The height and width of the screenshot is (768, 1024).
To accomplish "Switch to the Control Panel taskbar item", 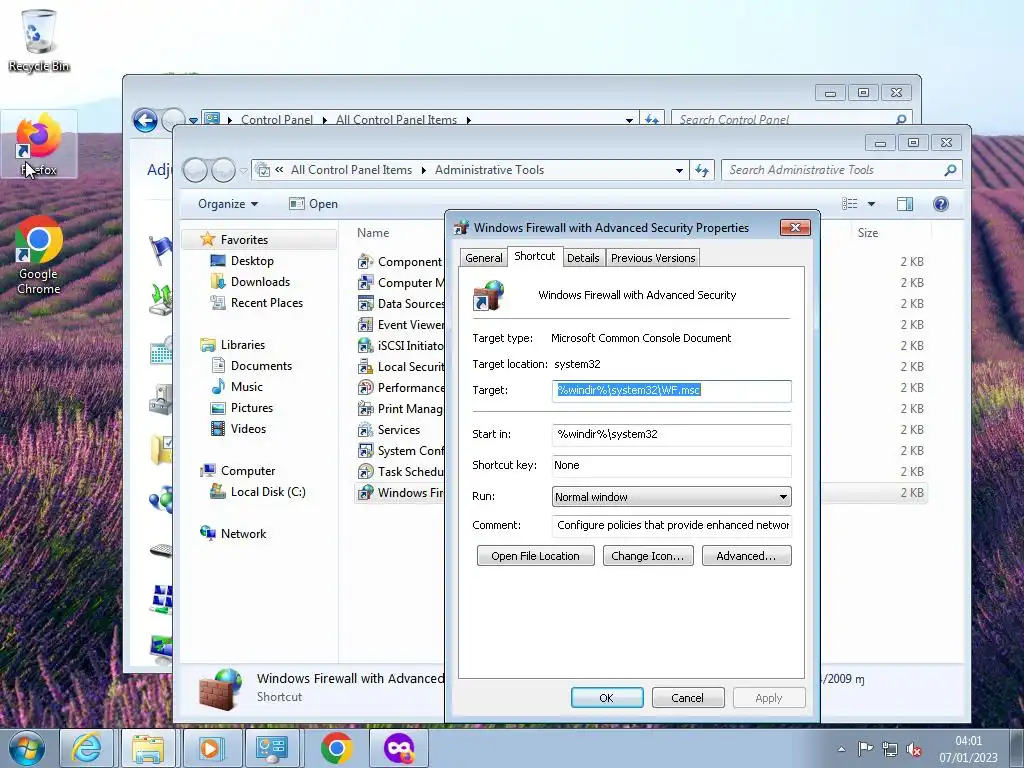I will pos(271,748).
